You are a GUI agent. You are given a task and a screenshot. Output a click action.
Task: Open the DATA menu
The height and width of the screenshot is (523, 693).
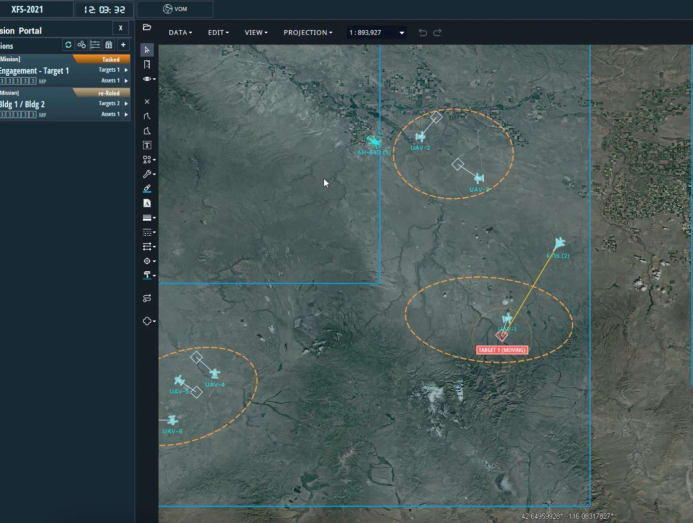pyautogui.click(x=181, y=32)
